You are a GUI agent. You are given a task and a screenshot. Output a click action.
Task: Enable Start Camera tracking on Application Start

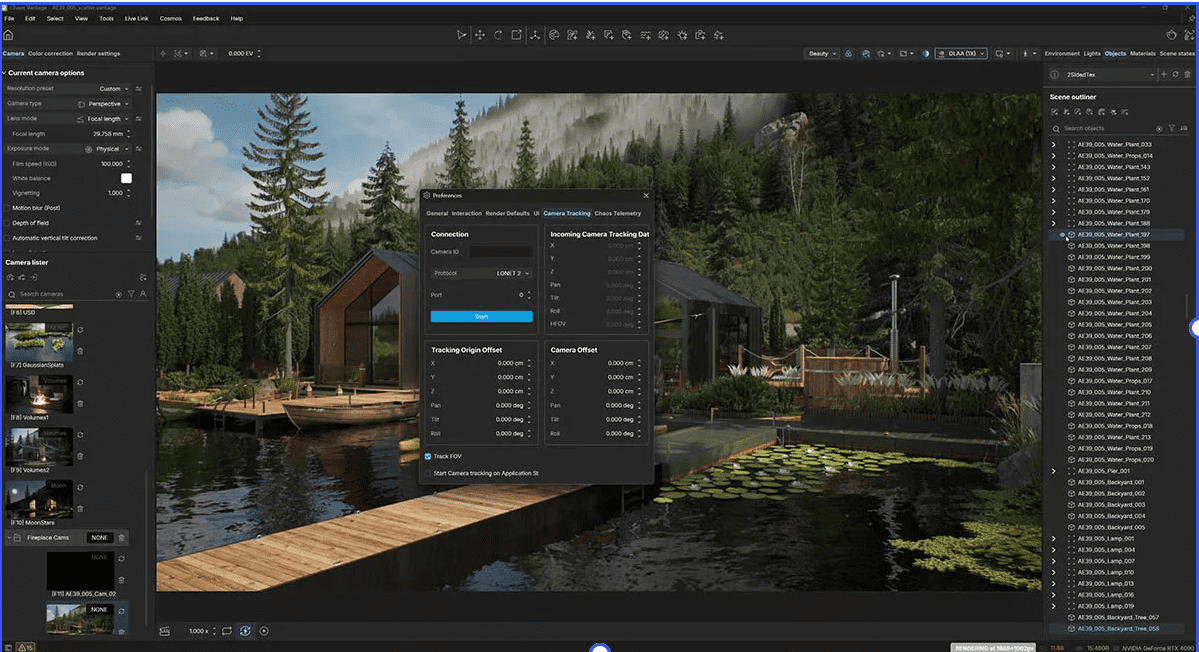(x=429, y=473)
